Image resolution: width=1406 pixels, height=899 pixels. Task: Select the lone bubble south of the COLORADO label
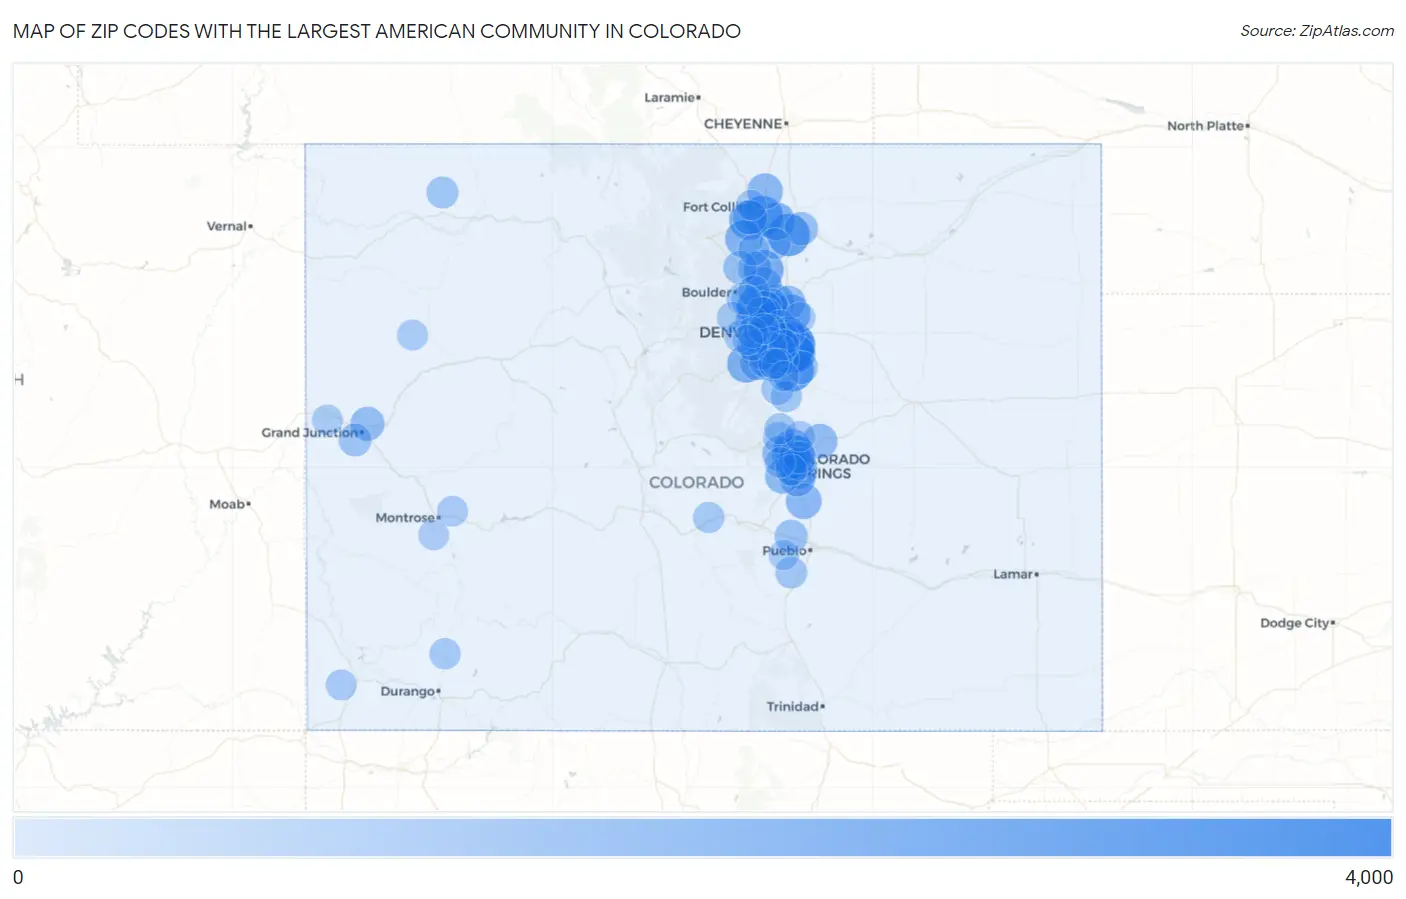click(x=708, y=517)
